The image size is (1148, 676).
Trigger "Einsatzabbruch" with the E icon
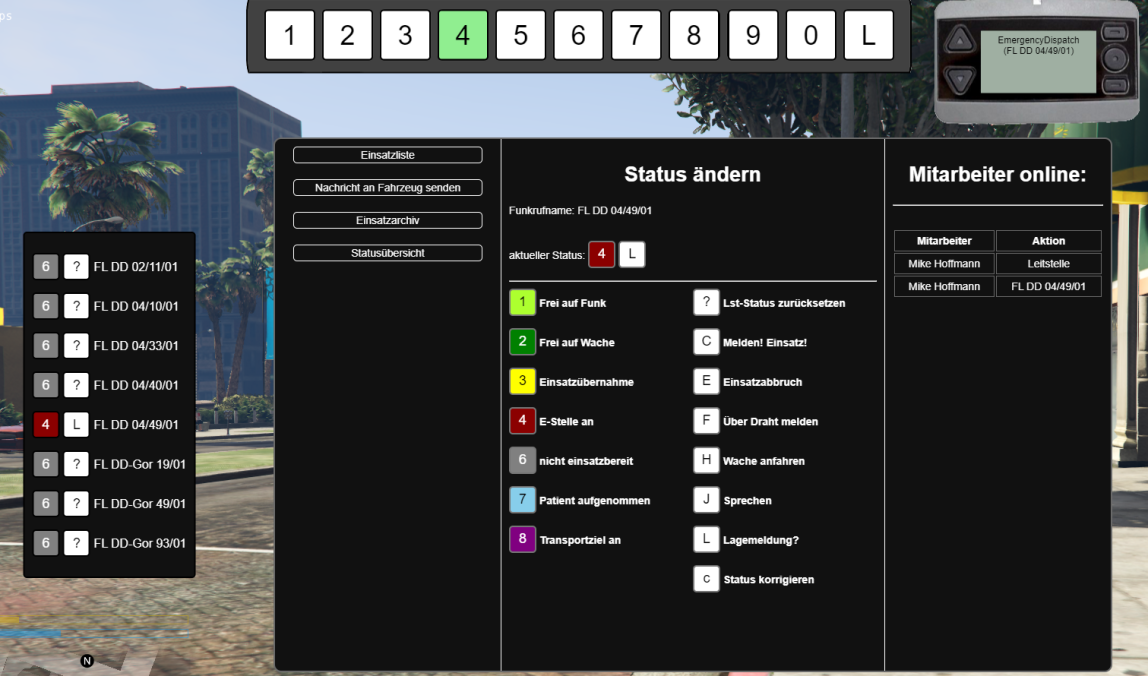pos(706,381)
